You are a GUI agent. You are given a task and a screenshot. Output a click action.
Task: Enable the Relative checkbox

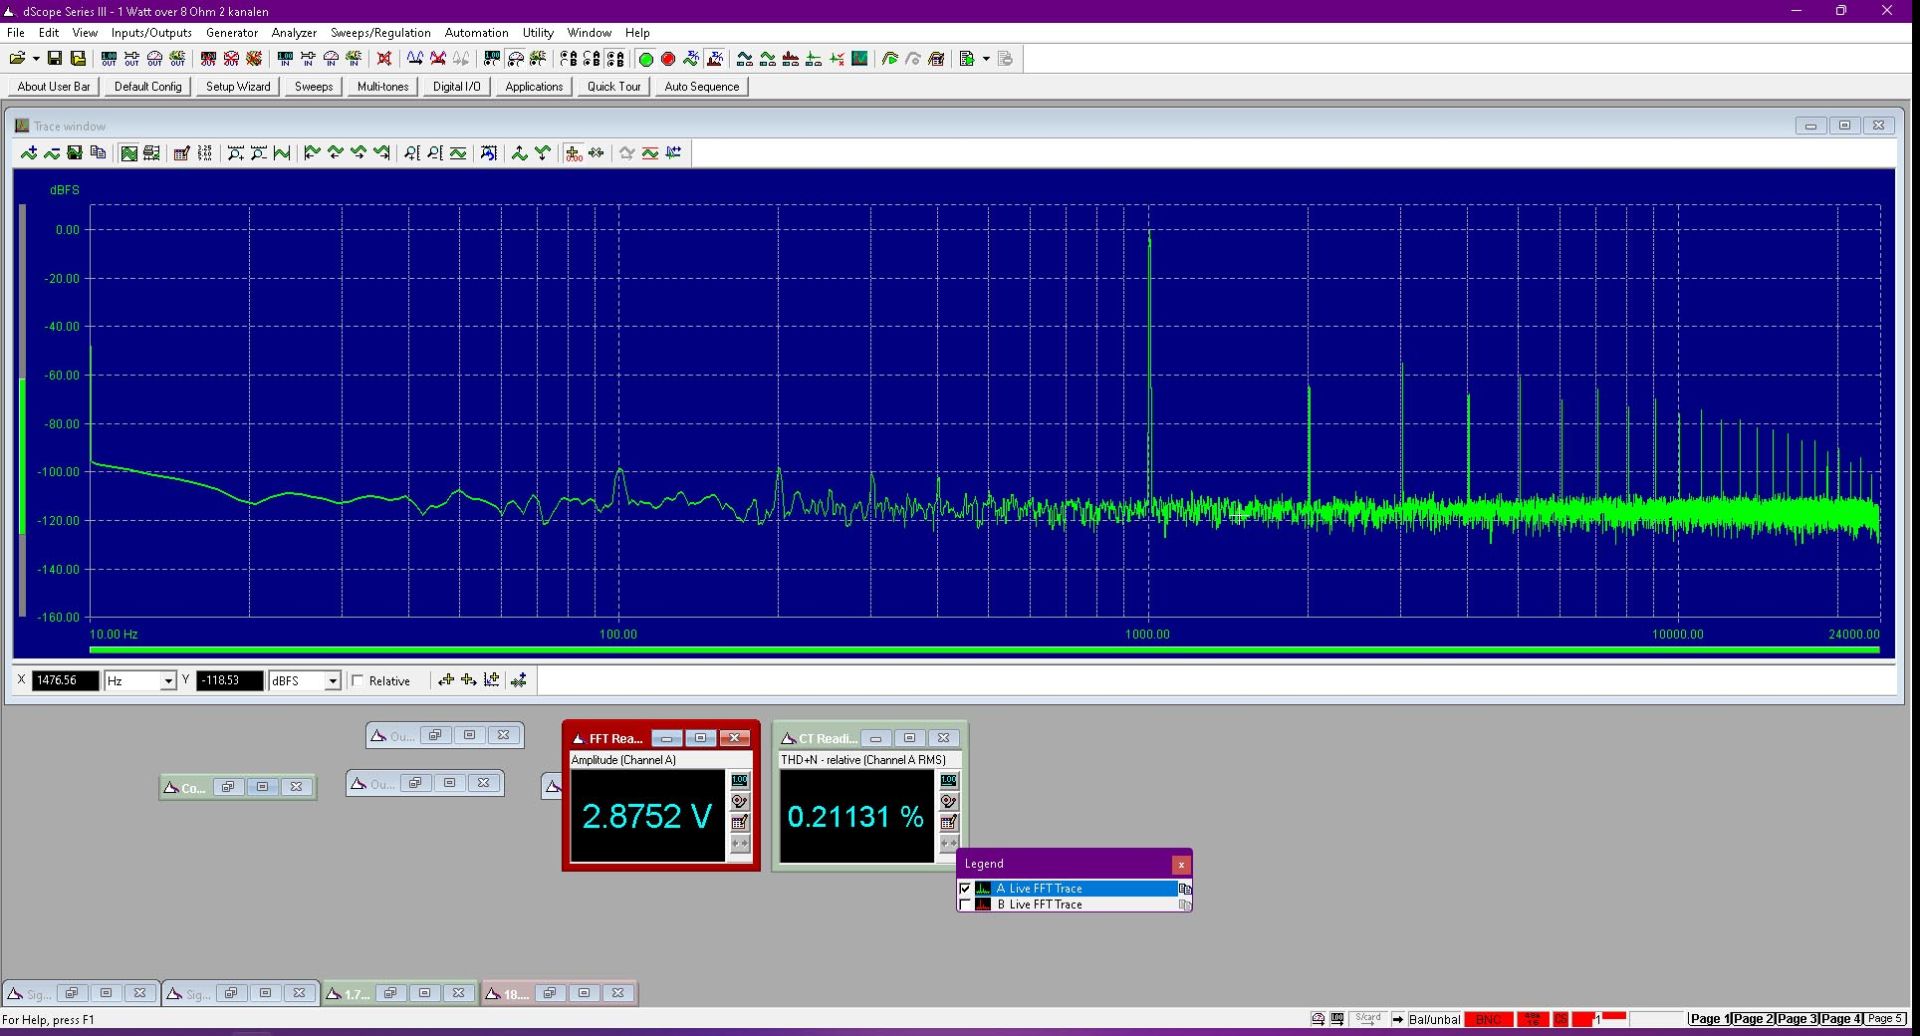tap(358, 681)
